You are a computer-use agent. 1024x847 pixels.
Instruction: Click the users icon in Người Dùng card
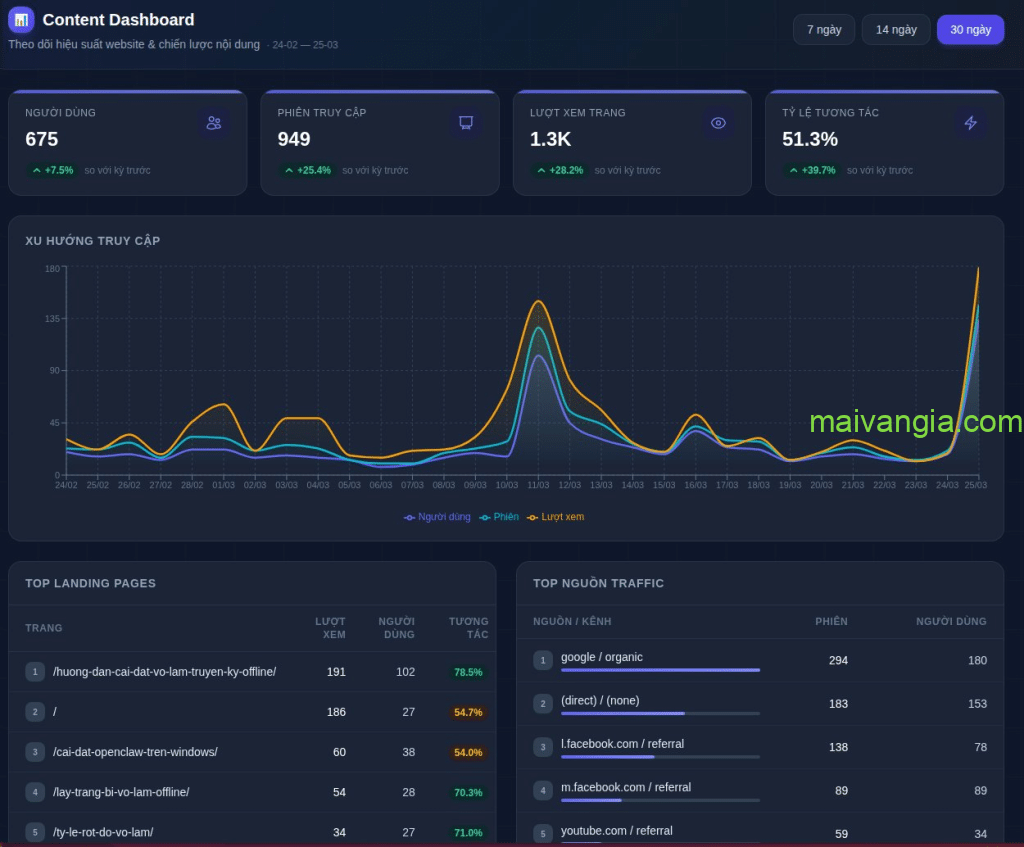coord(213,123)
